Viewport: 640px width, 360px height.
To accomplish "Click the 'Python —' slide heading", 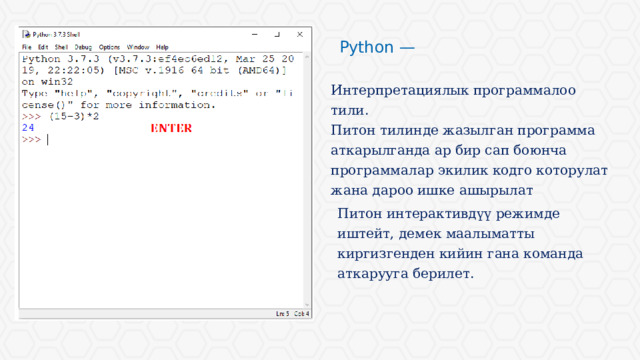I will (377, 47).
